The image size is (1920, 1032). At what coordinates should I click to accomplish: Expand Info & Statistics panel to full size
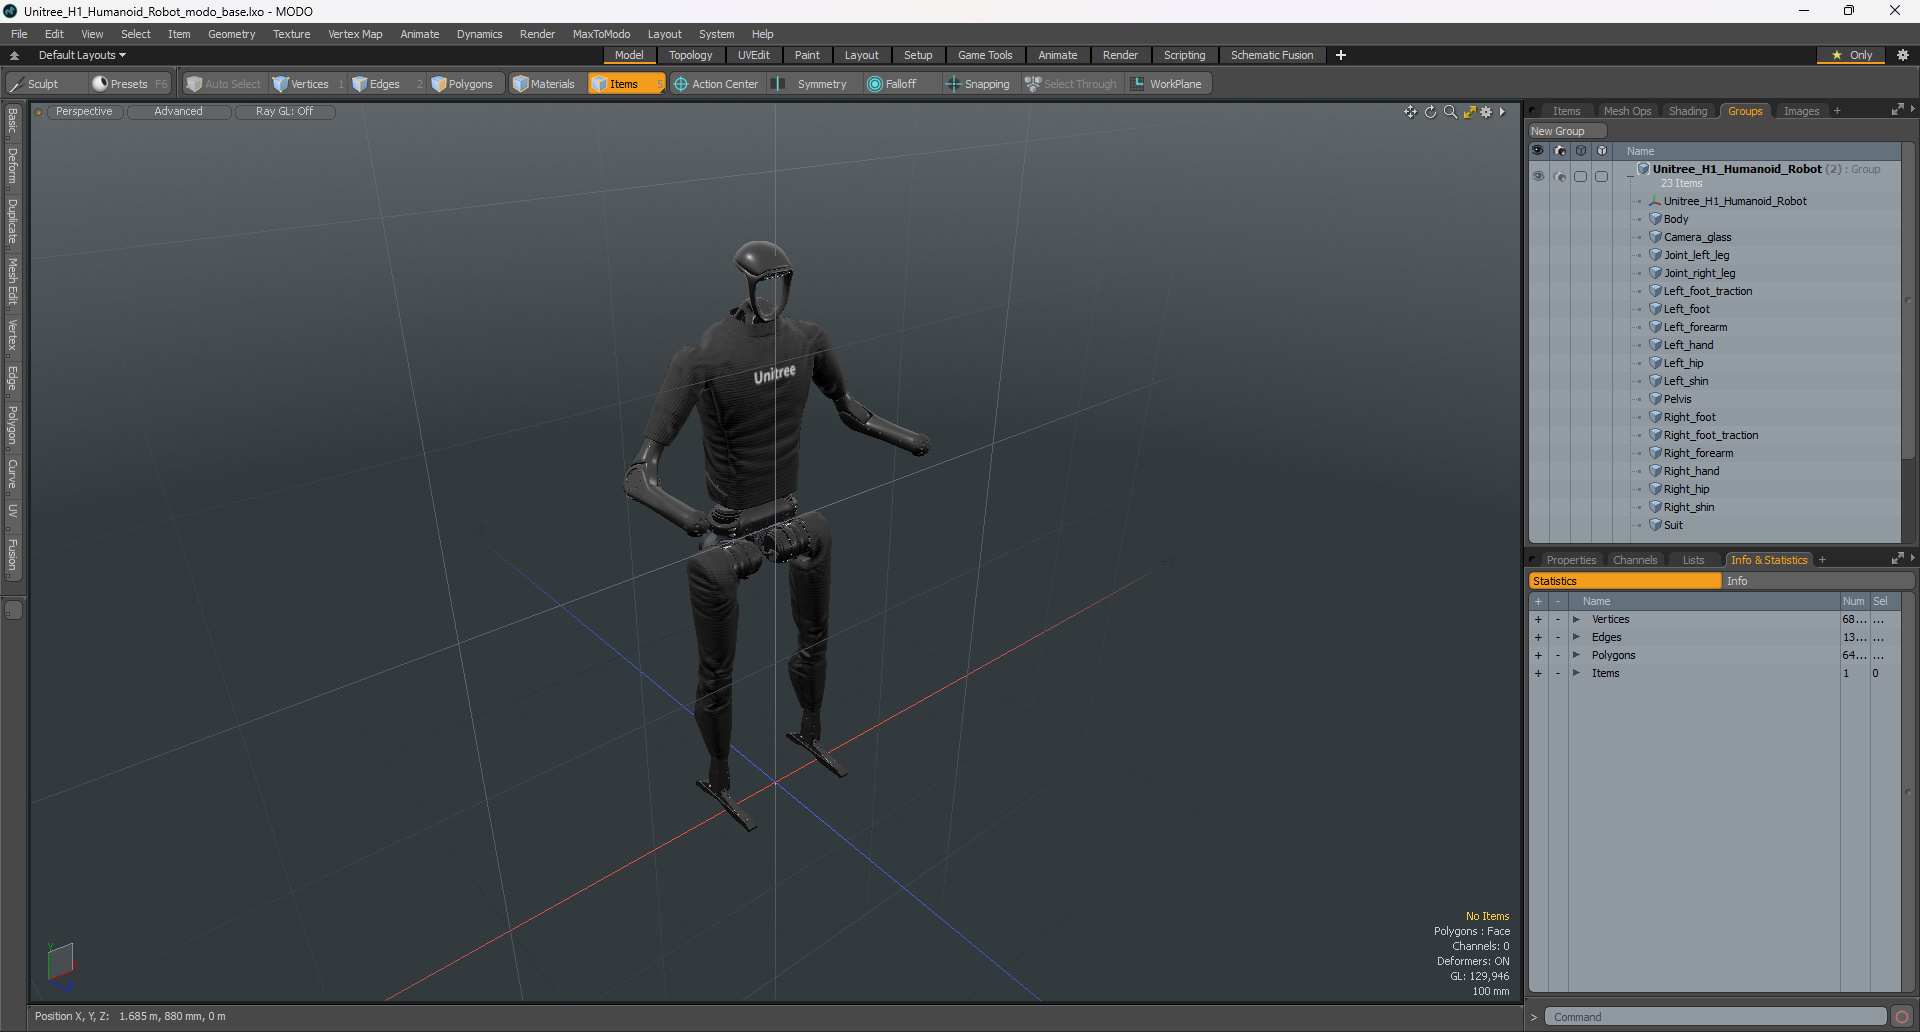coord(1897,559)
